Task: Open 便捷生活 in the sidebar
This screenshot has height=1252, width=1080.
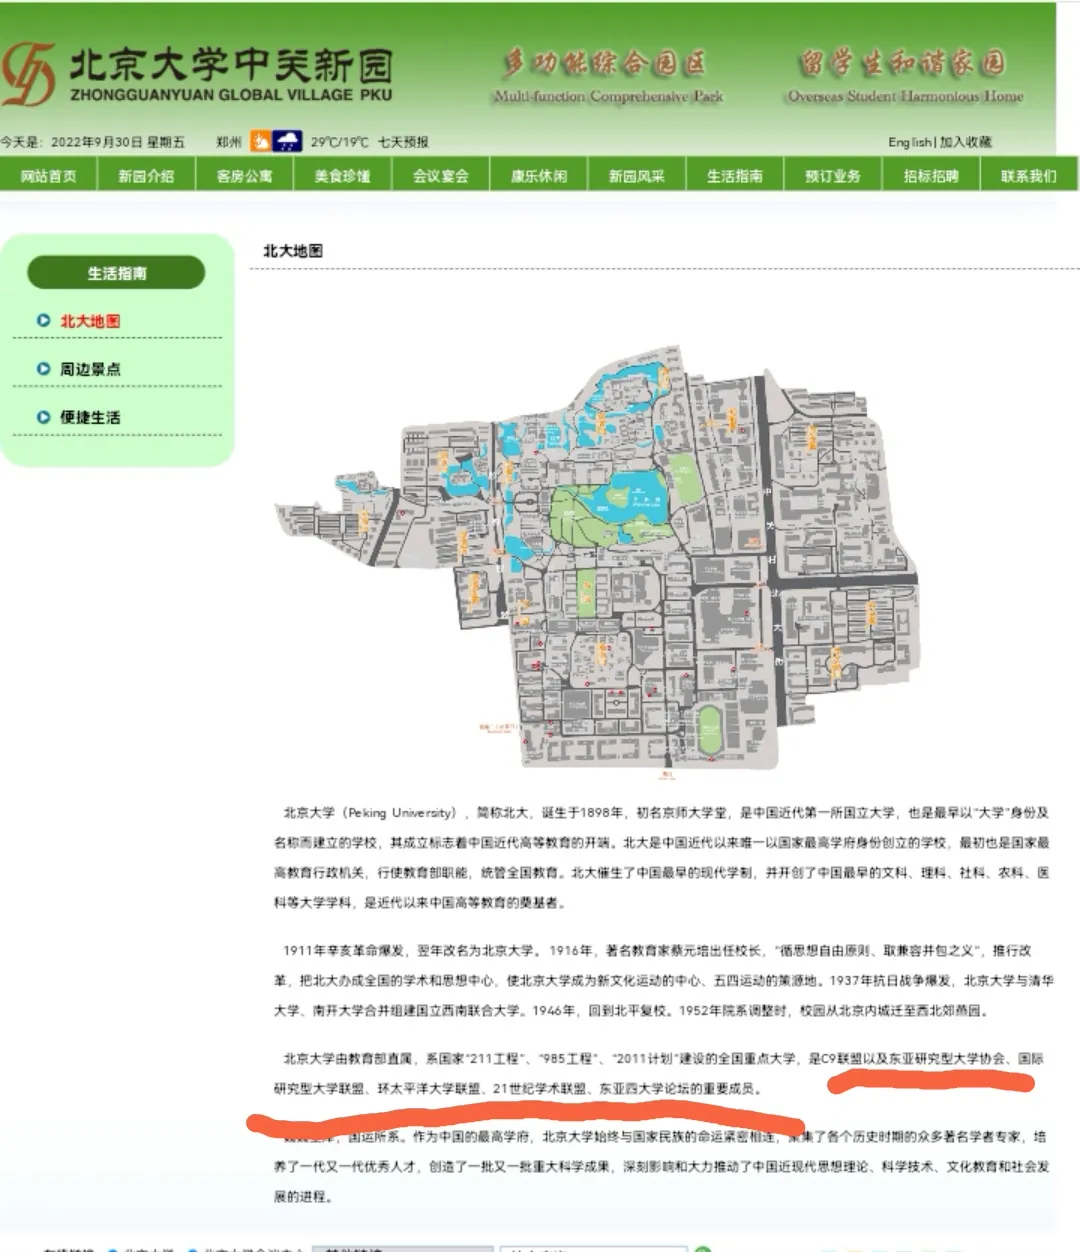Action: 90,417
